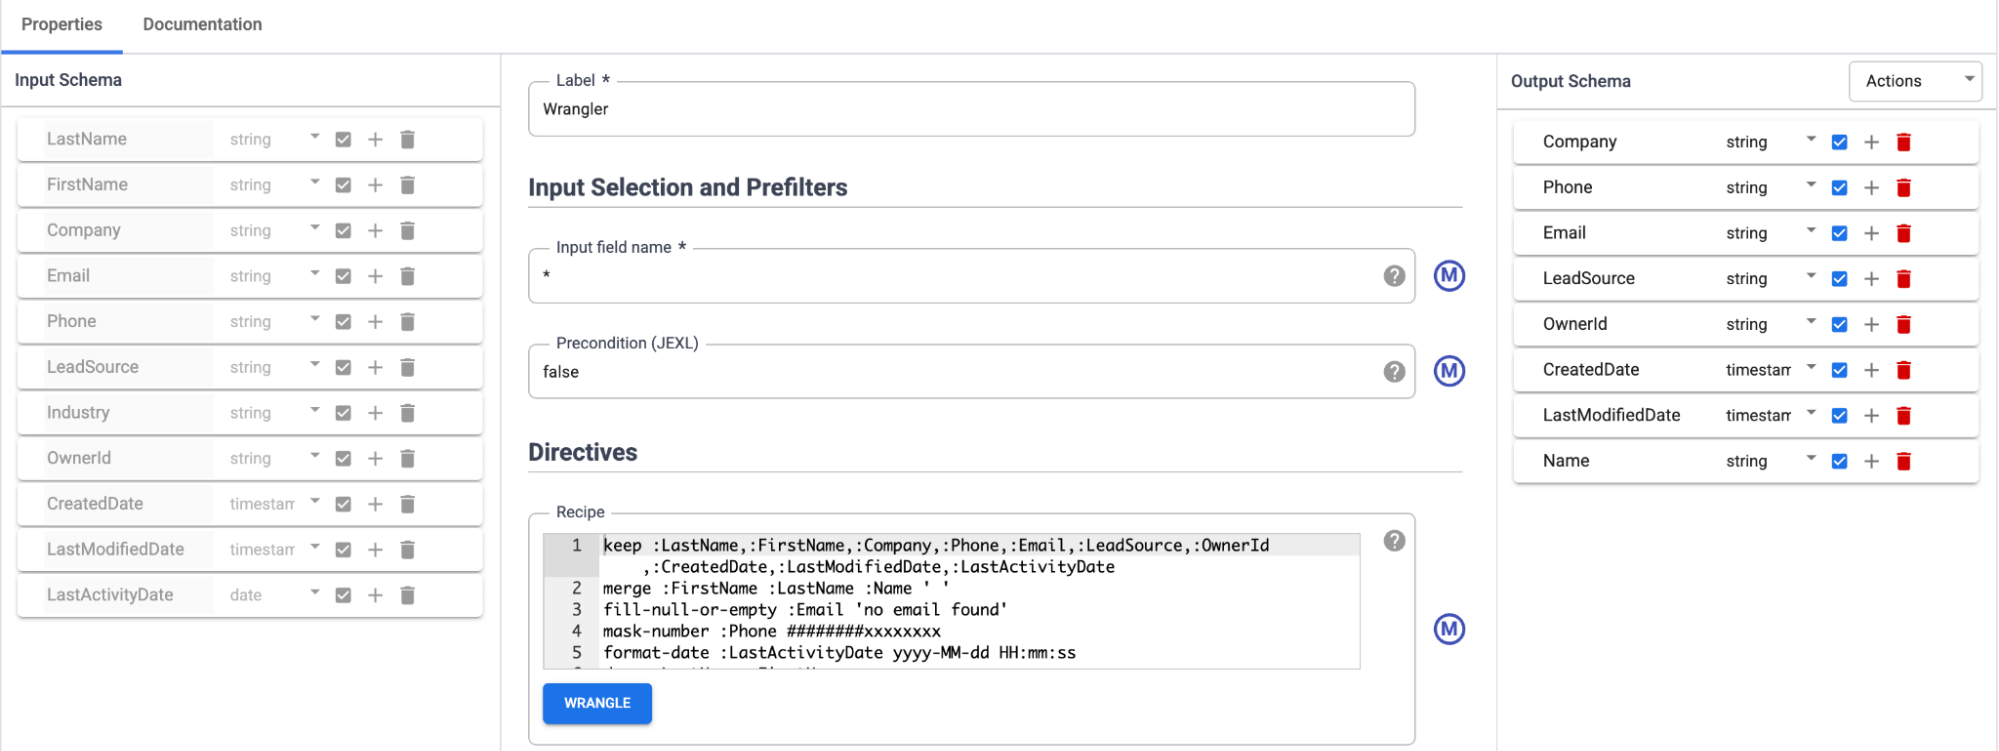The width and height of the screenshot is (1999, 751).
Task: Open type dropdown for Name output field
Action: click(1810, 460)
